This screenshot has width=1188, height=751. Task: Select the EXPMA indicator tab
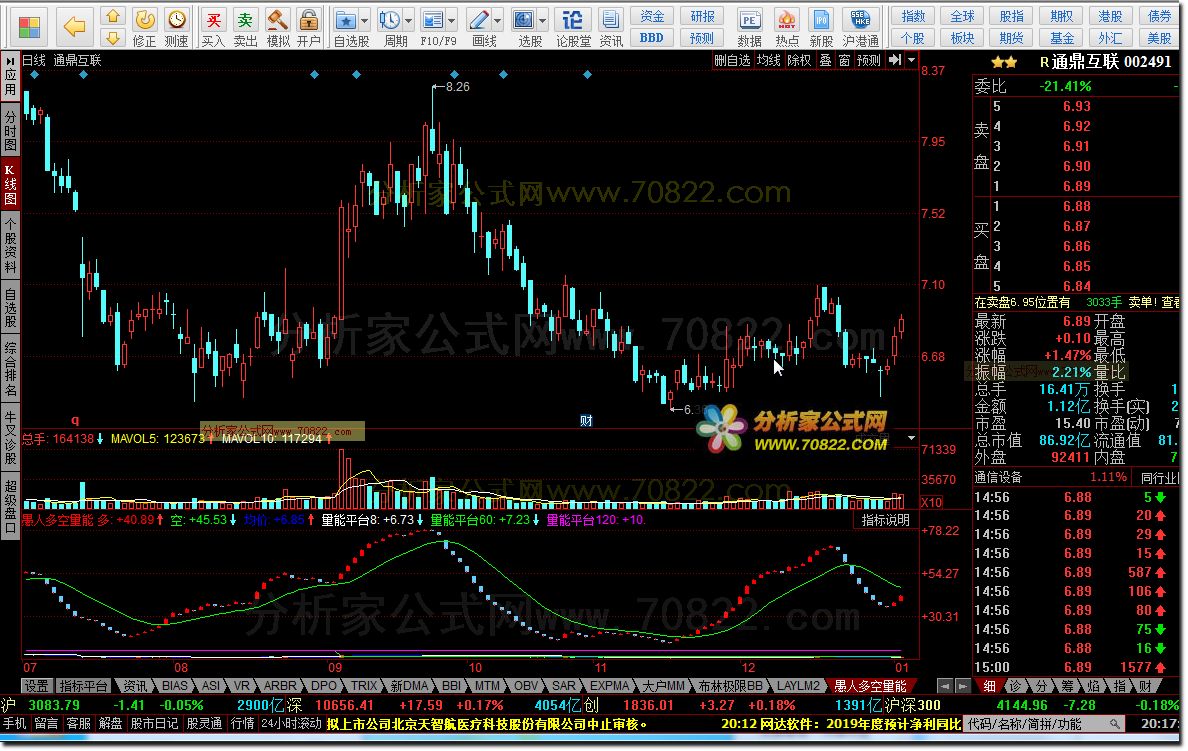(x=609, y=686)
